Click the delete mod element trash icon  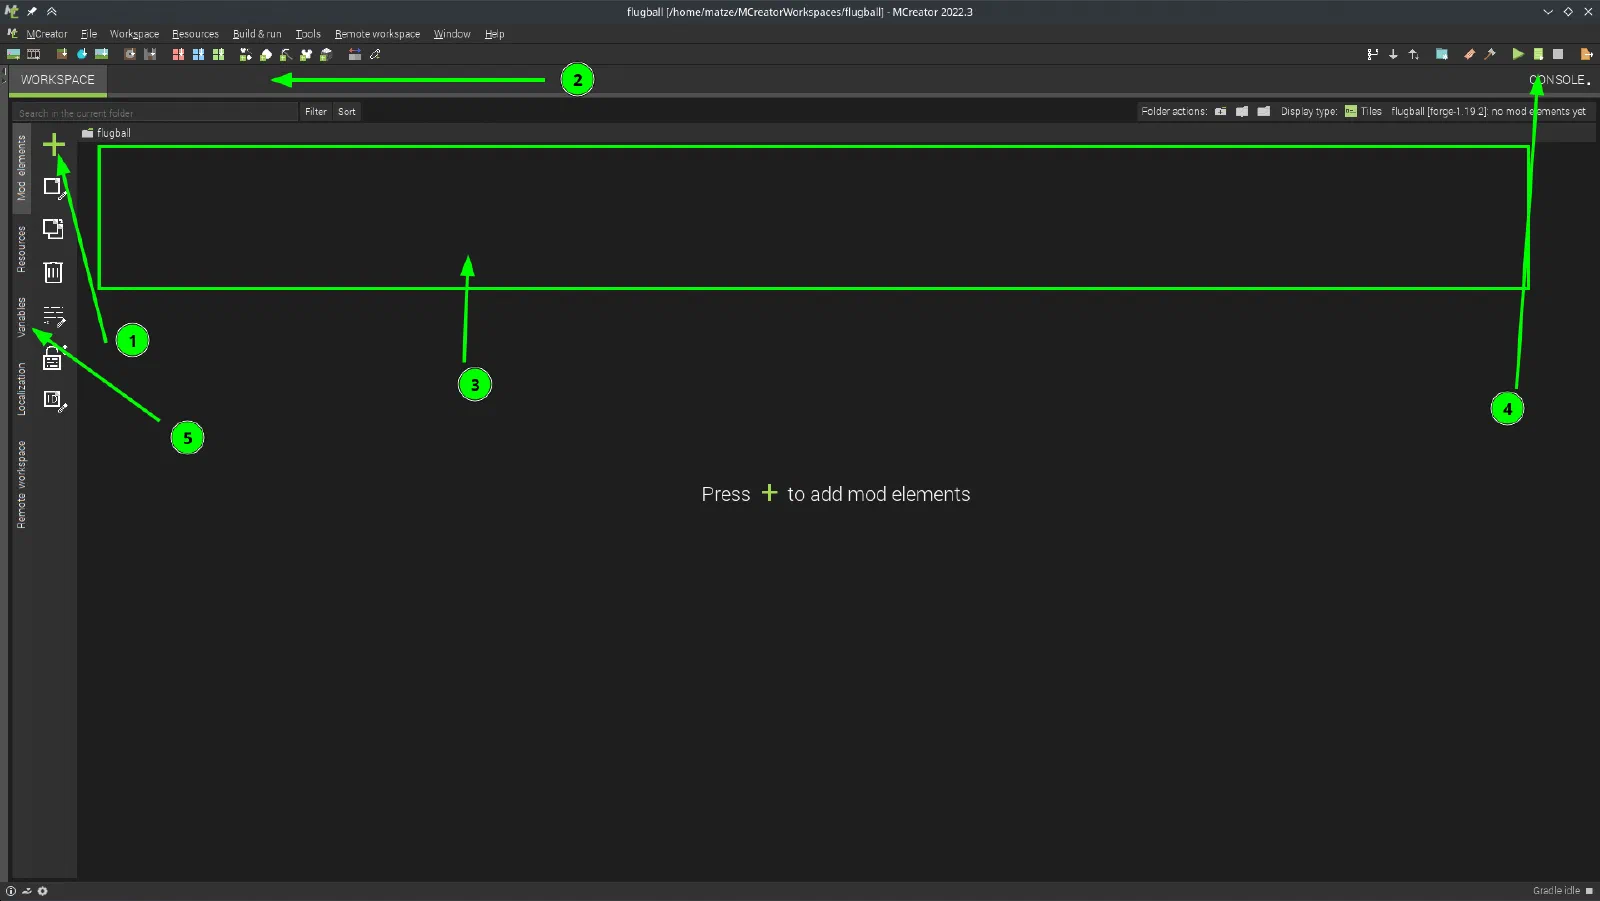click(x=53, y=272)
